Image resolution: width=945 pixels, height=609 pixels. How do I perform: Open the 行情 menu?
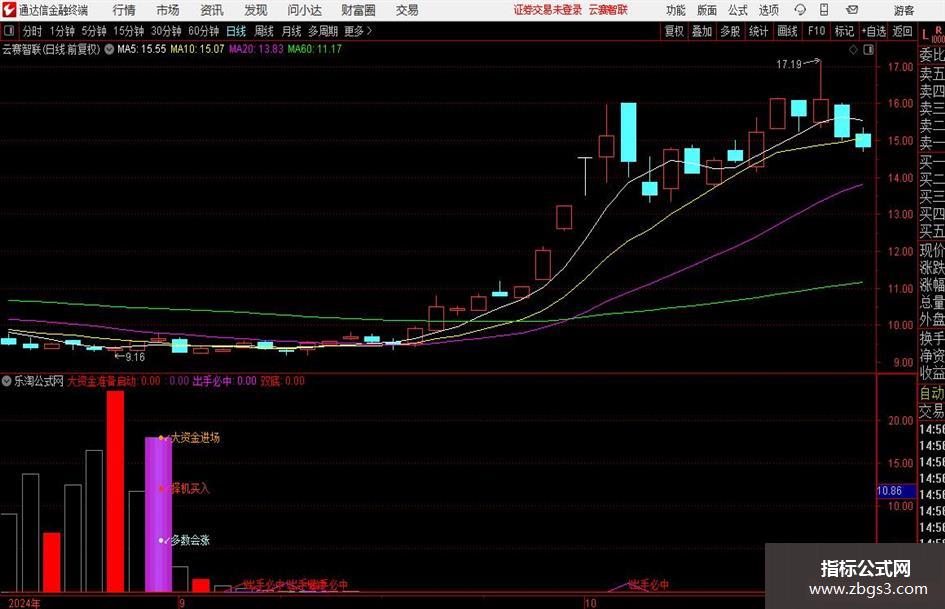tap(124, 10)
